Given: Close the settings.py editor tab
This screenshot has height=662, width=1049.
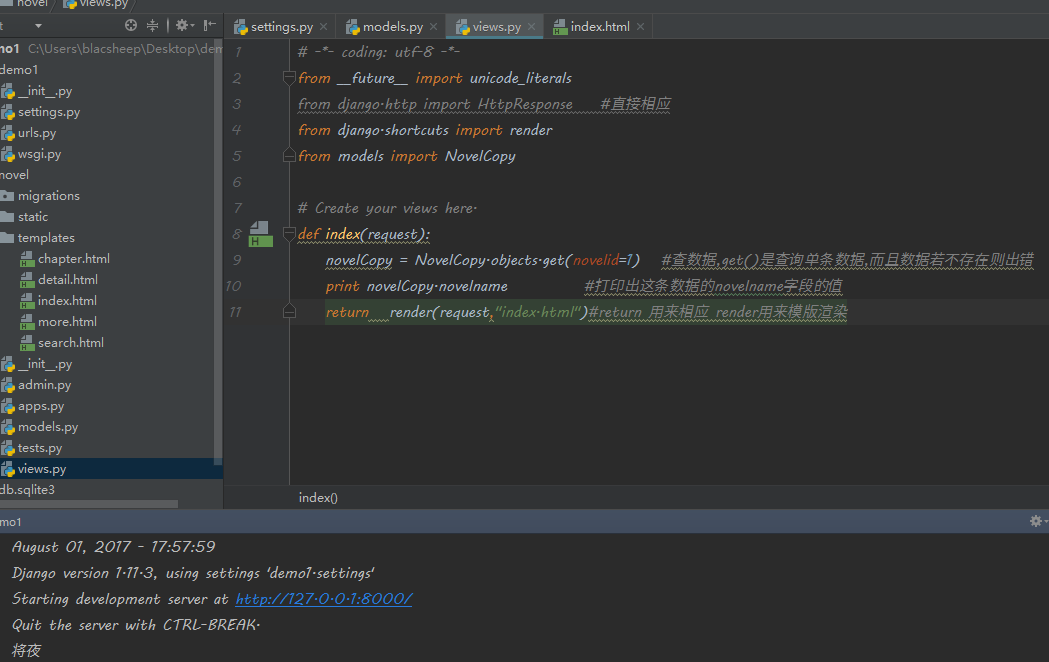Looking at the screenshot, I should 323,27.
